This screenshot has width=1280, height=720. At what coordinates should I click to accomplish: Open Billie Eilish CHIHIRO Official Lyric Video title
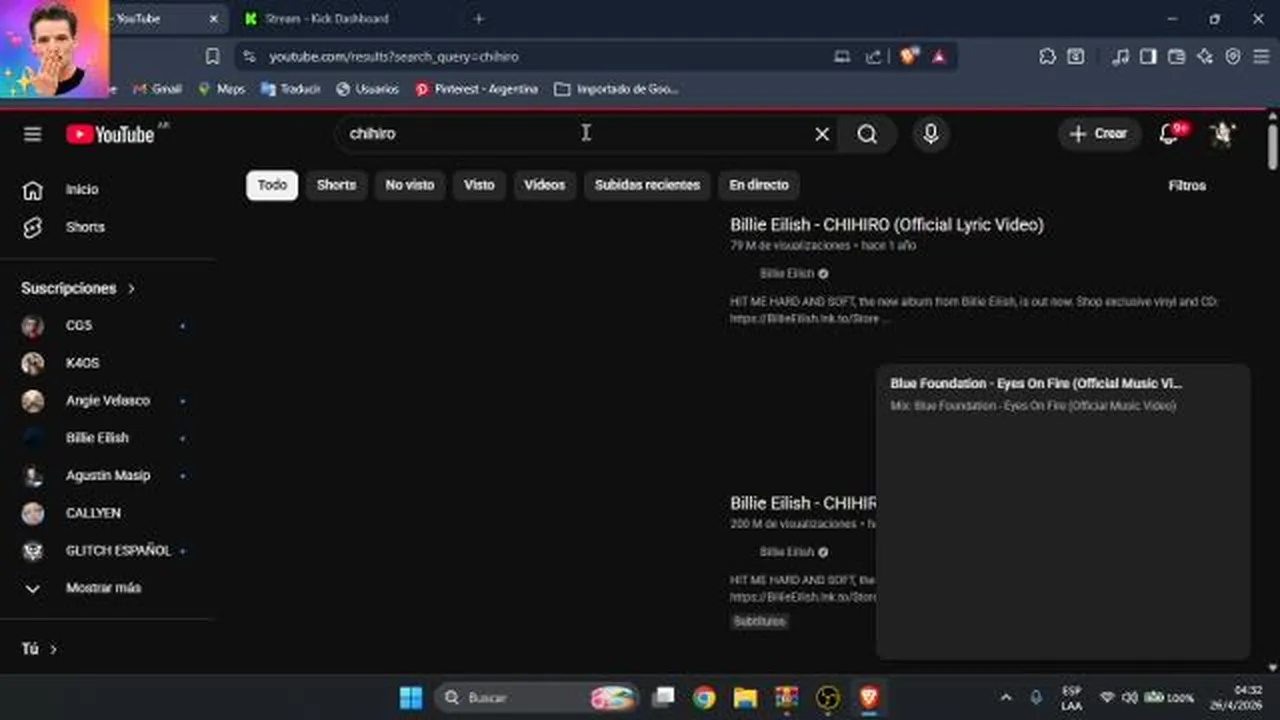[887, 225]
